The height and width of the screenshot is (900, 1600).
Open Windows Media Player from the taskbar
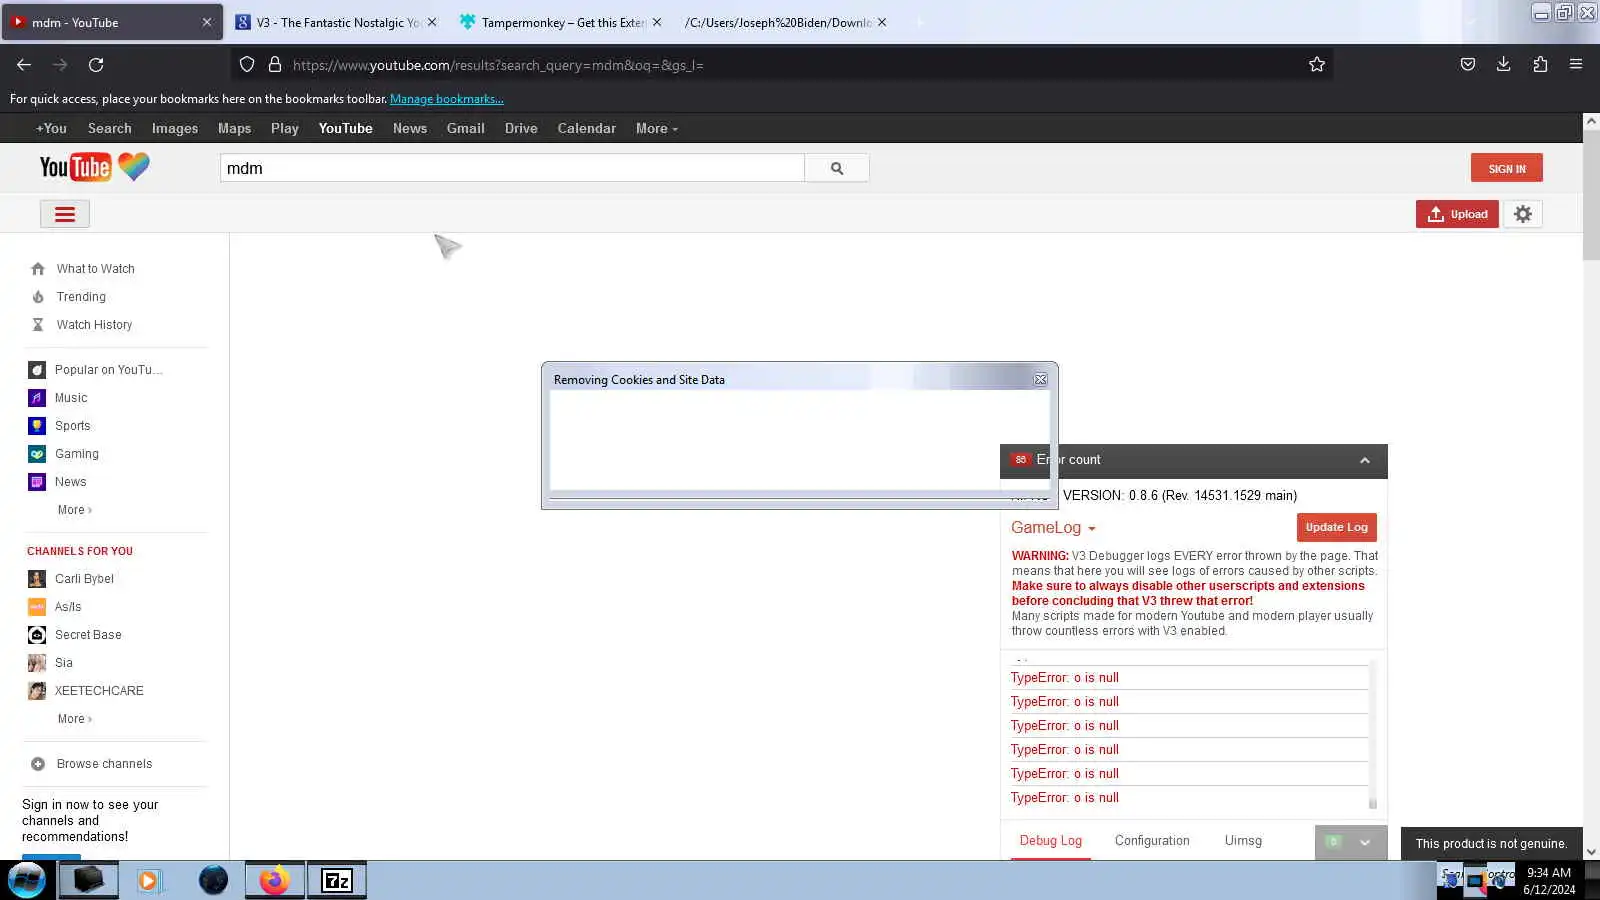[x=150, y=881]
